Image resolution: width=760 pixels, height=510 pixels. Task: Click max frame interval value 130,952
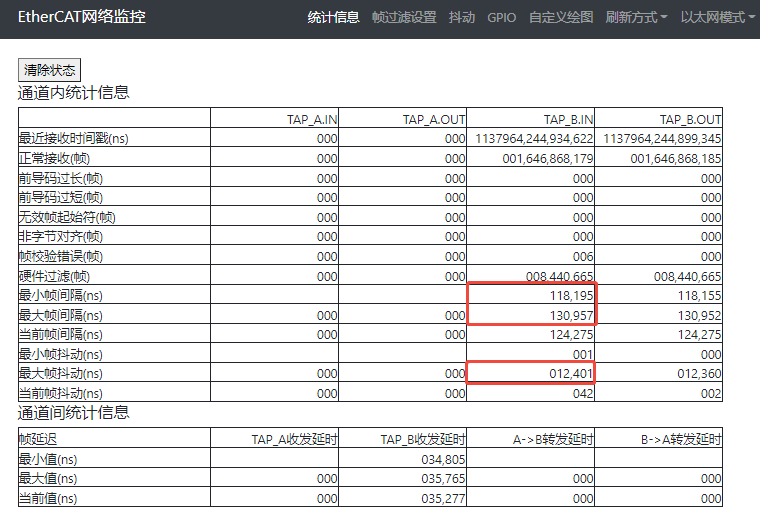click(x=699, y=316)
